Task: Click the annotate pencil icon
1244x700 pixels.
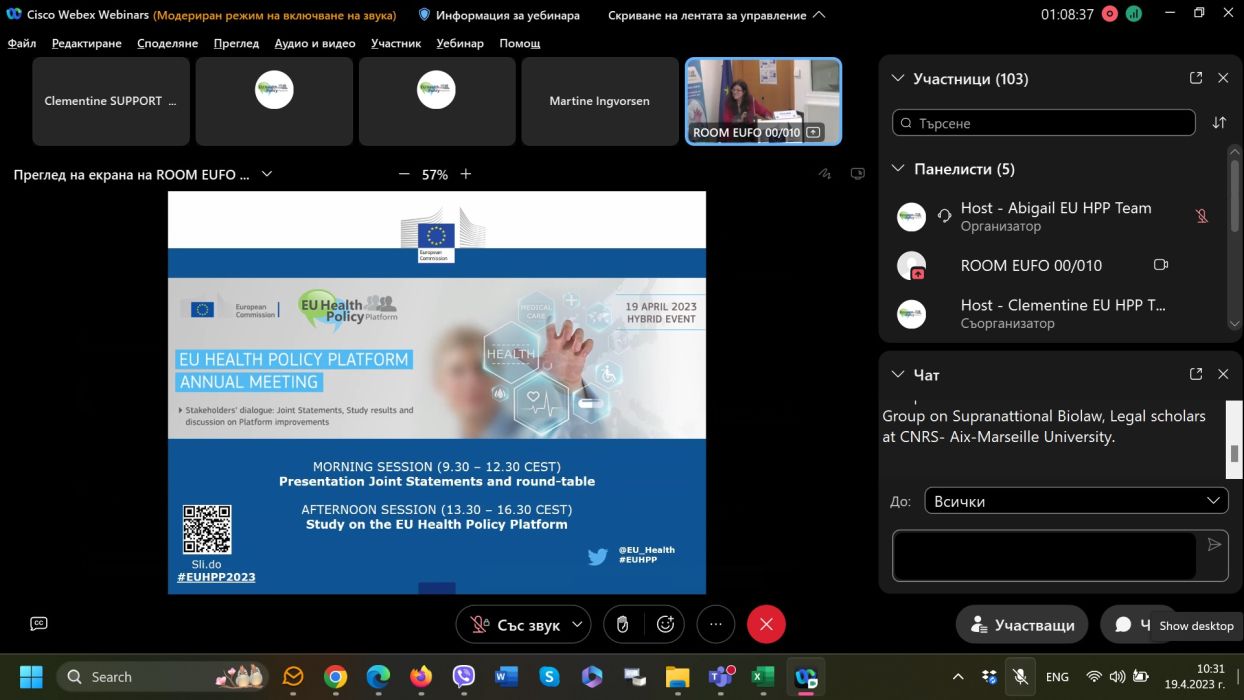Action: (825, 174)
